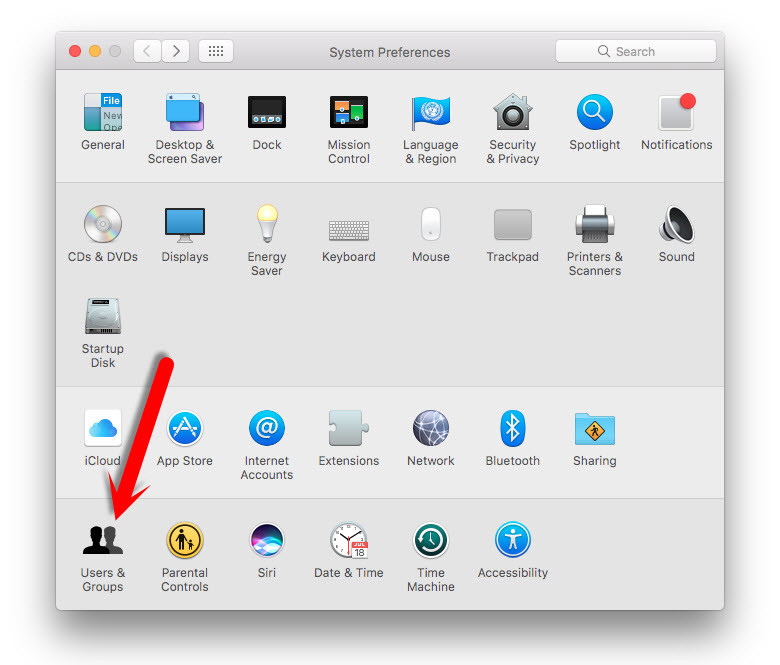
Task: Click the Show All grid button
Action: tap(216, 51)
